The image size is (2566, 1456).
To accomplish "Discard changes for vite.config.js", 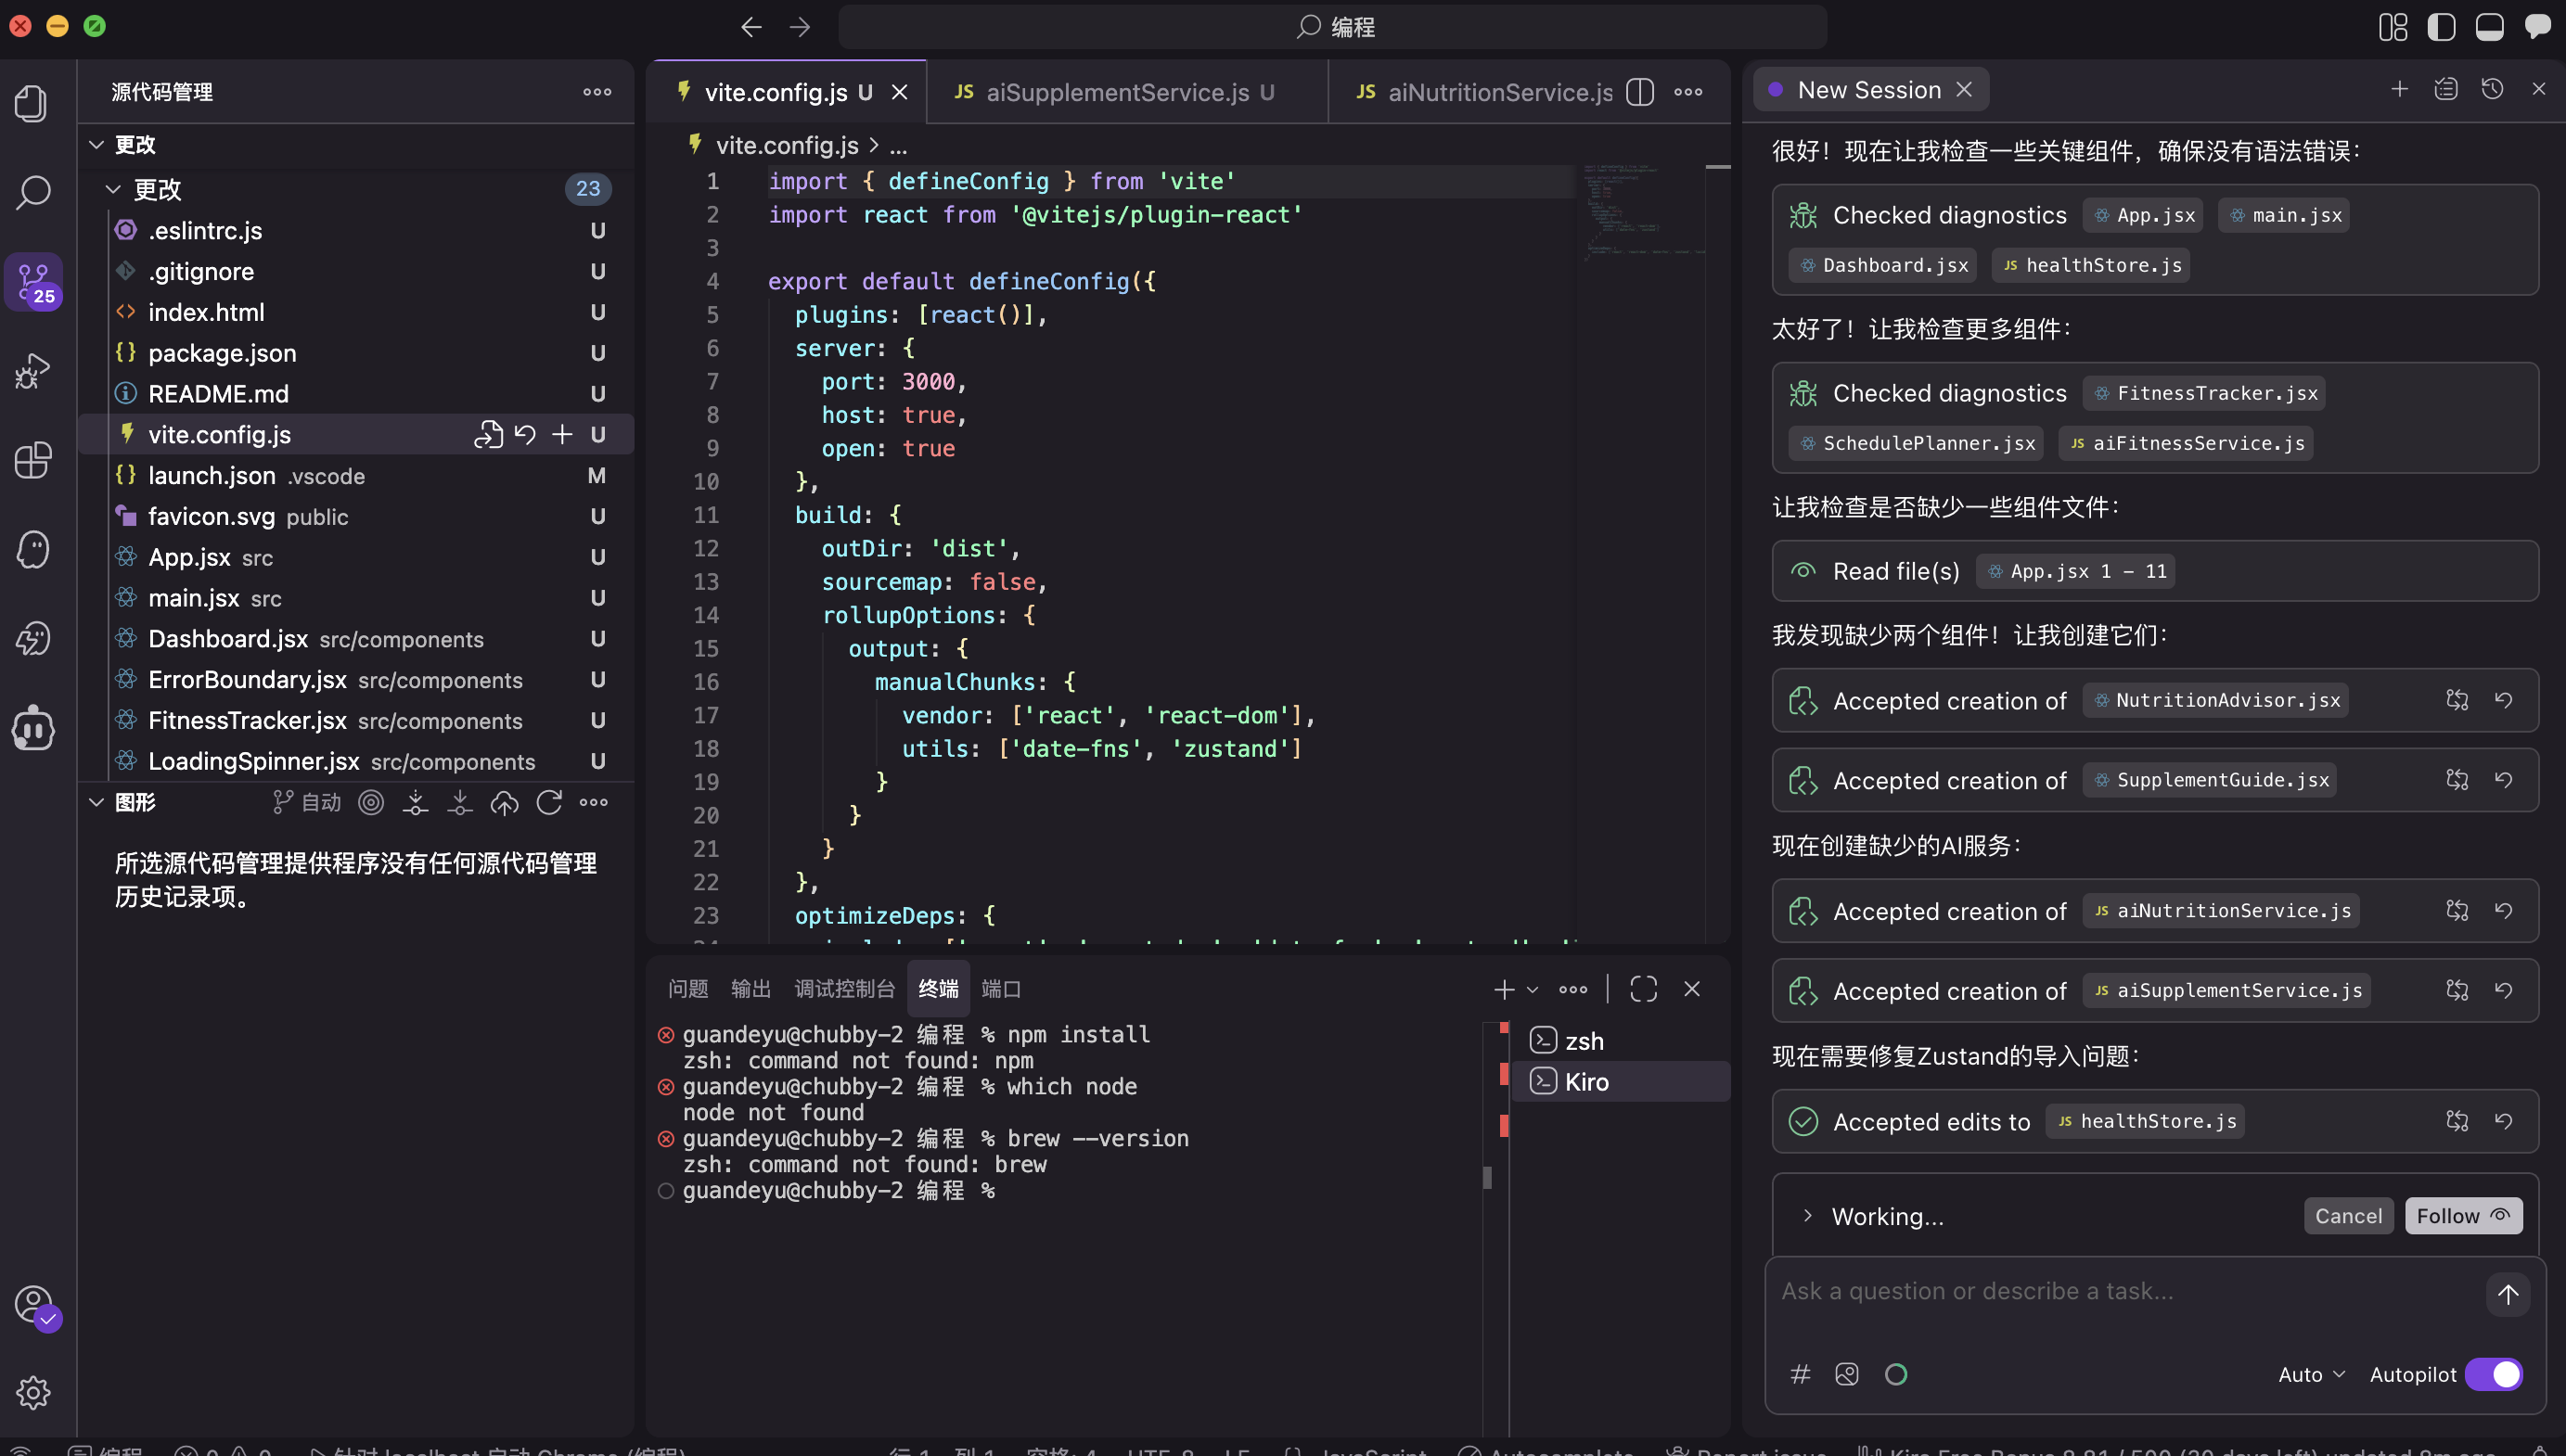I will point(525,434).
